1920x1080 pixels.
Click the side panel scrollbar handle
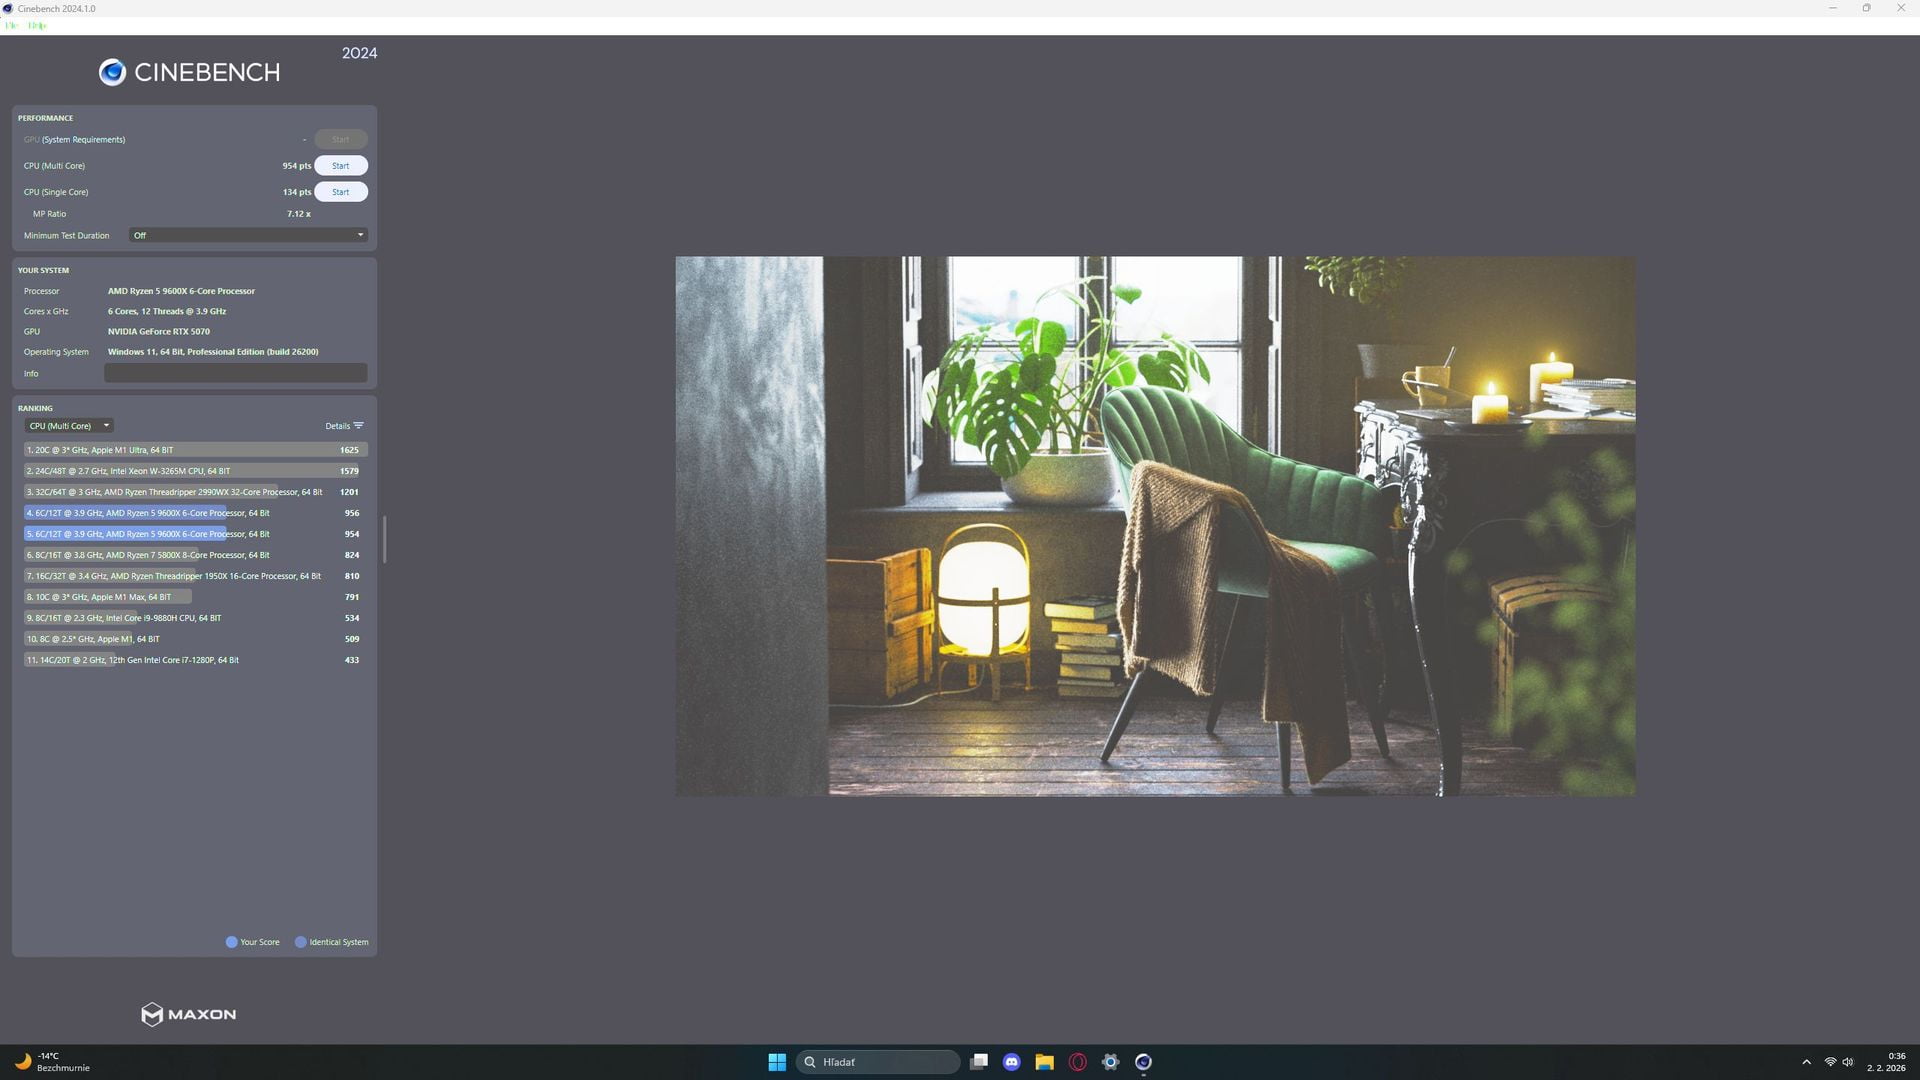pyautogui.click(x=385, y=539)
